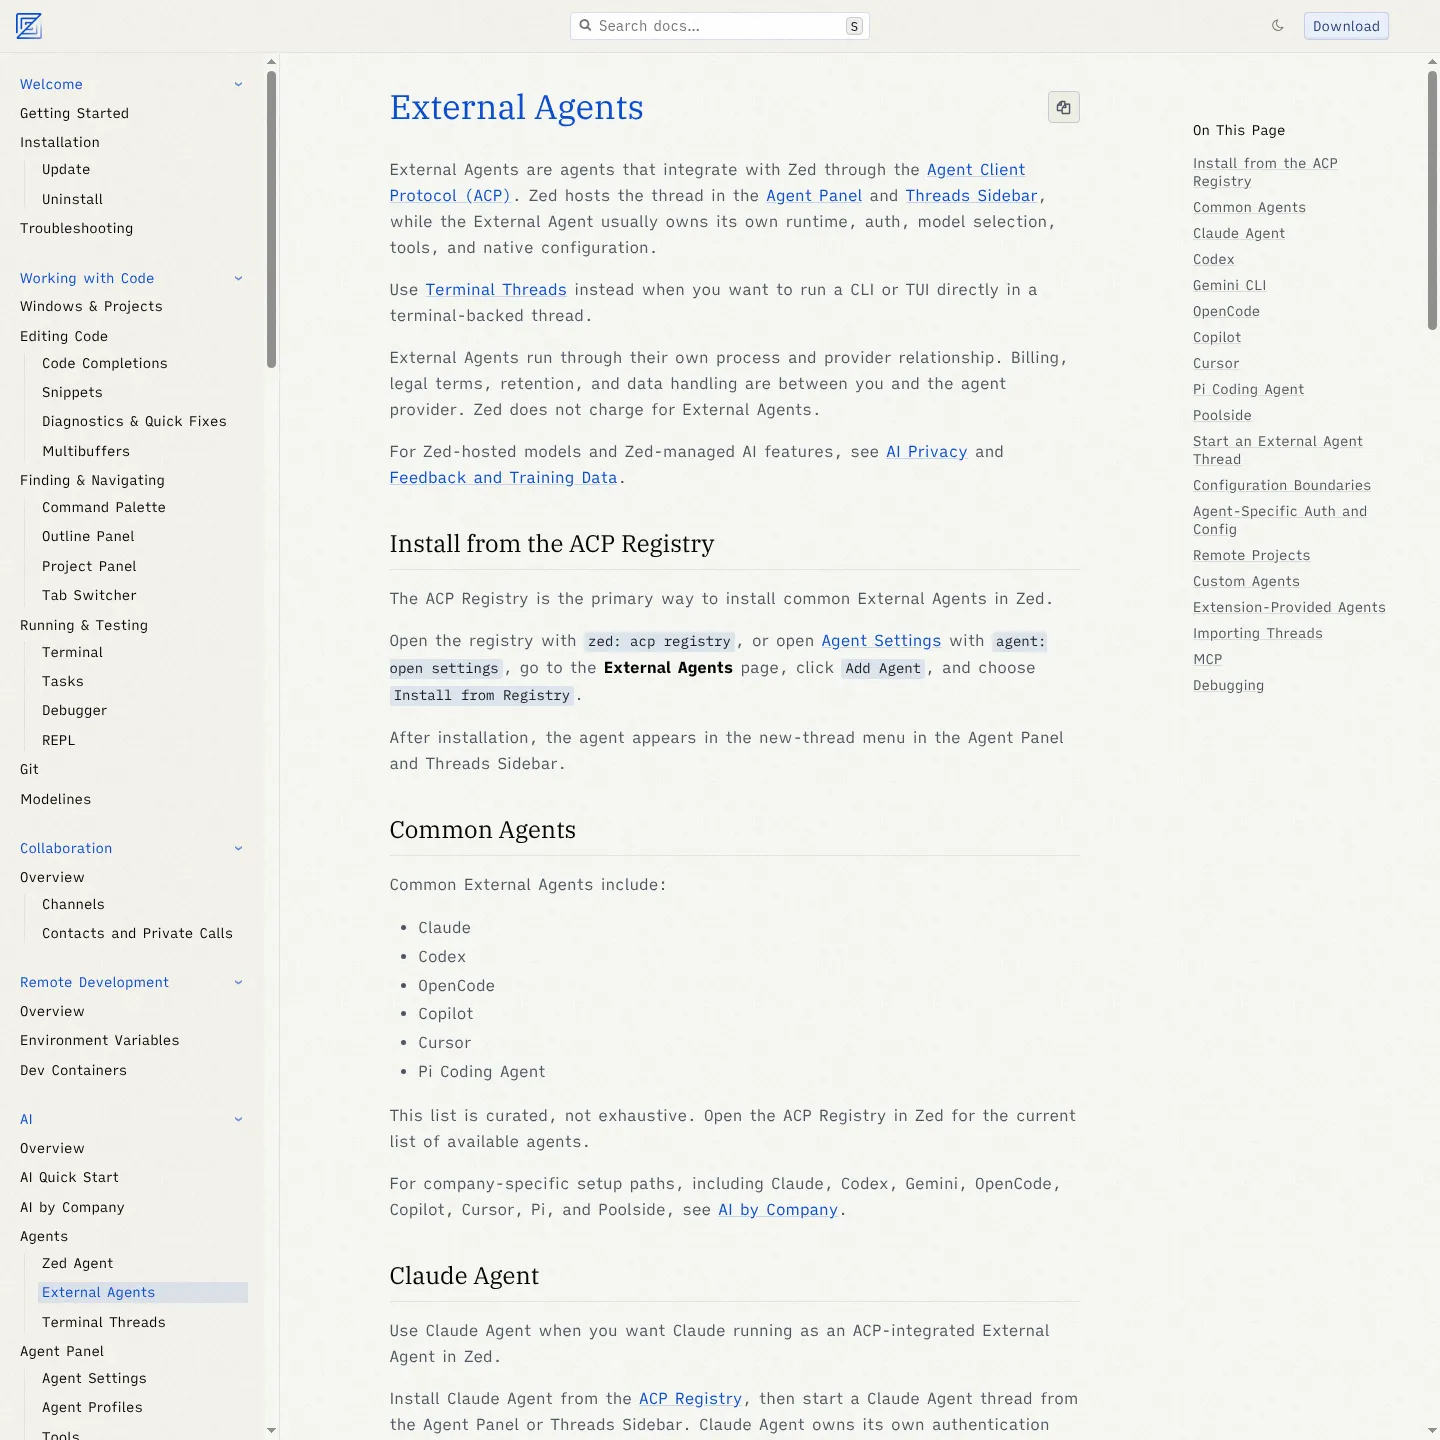The width and height of the screenshot is (1440, 1440).
Task: Open the AI Privacy link
Action: [927, 452]
